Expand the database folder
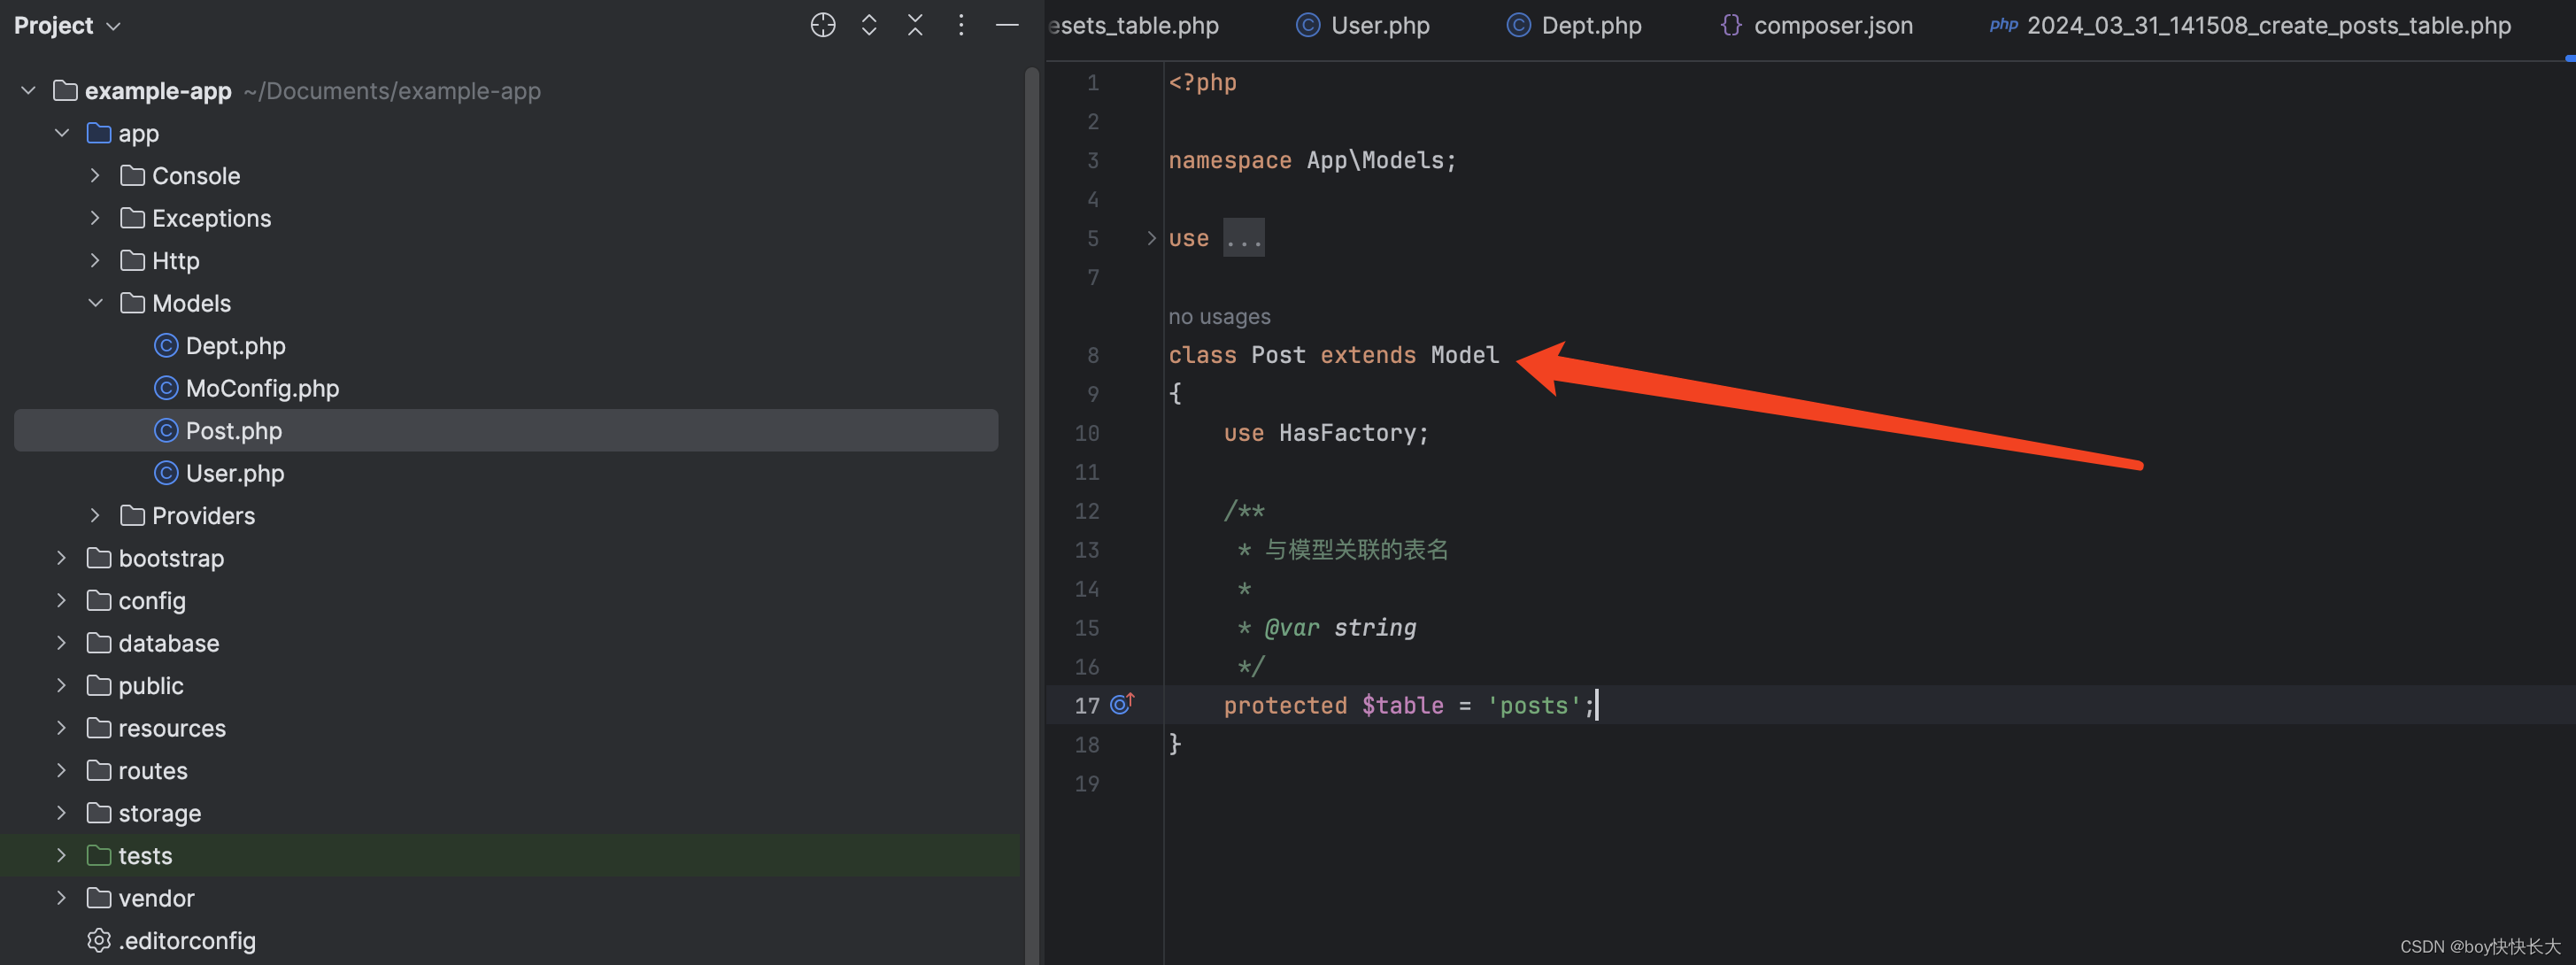The image size is (2576, 965). [62, 643]
